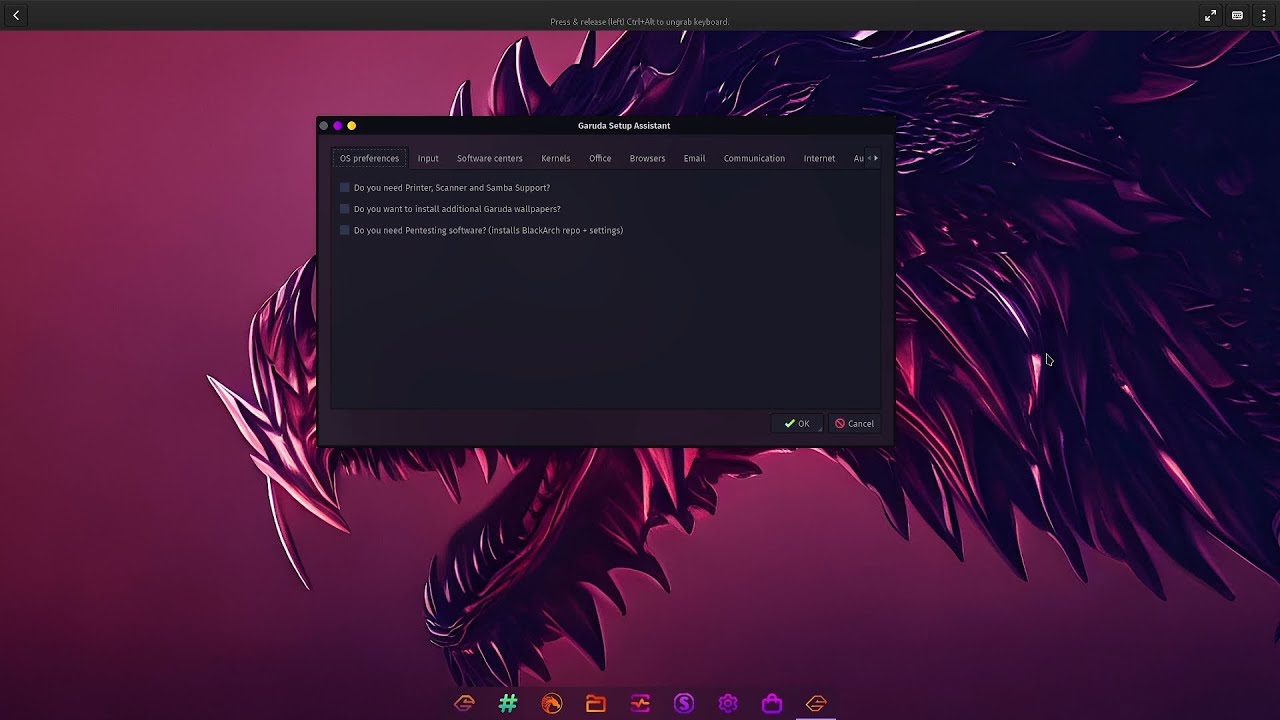Image resolution: width=1280 pixels, height=720 pixels.
Task: Click the keyboard icon in viewer top bar
Action: 1237,15
